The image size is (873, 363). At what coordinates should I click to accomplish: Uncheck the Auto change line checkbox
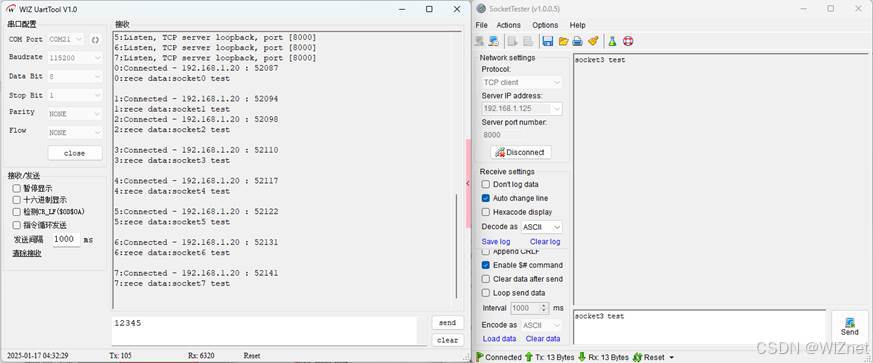[x=485, y=198]
